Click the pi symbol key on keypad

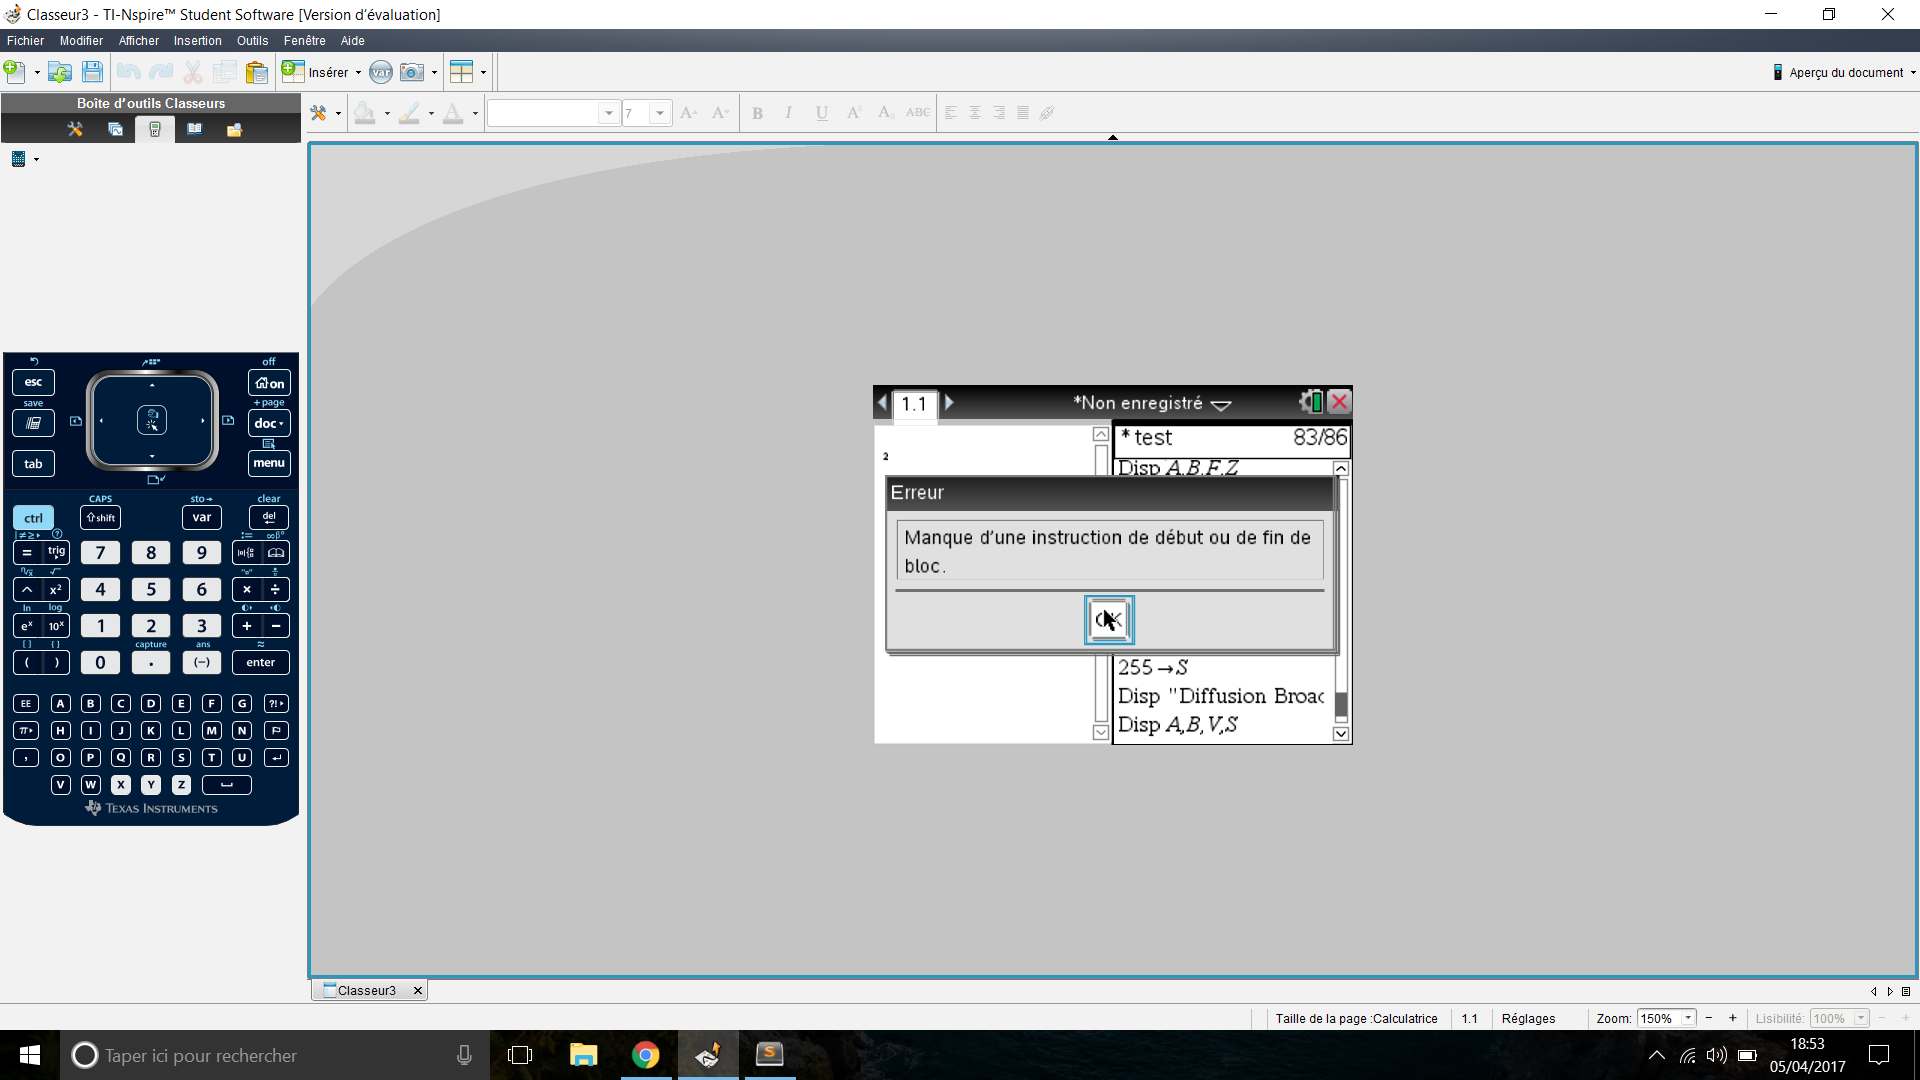(x=26, y=731)
